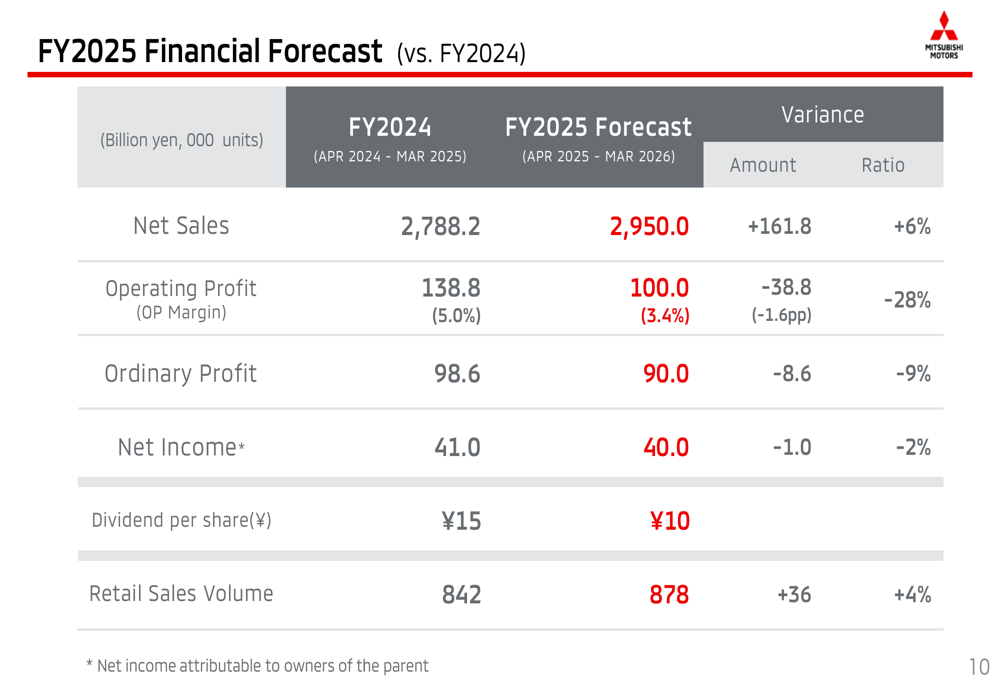Click the Amount subheader

coord(763,166)
